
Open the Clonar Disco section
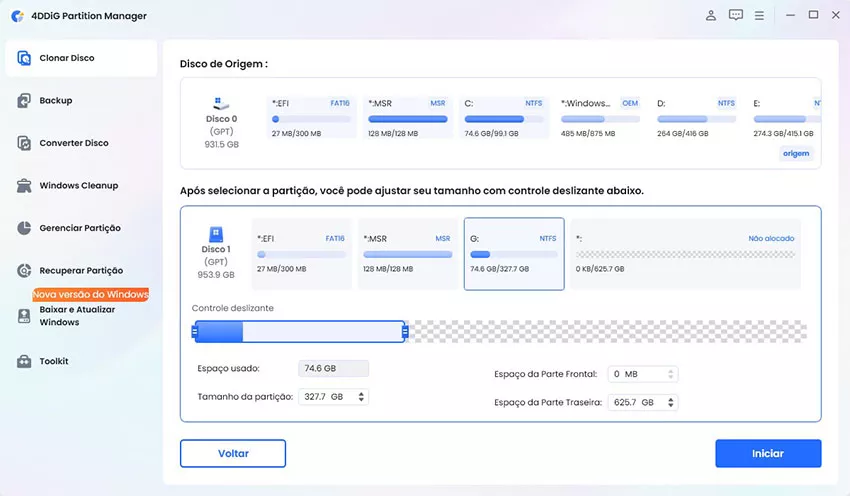coord(81,58)
